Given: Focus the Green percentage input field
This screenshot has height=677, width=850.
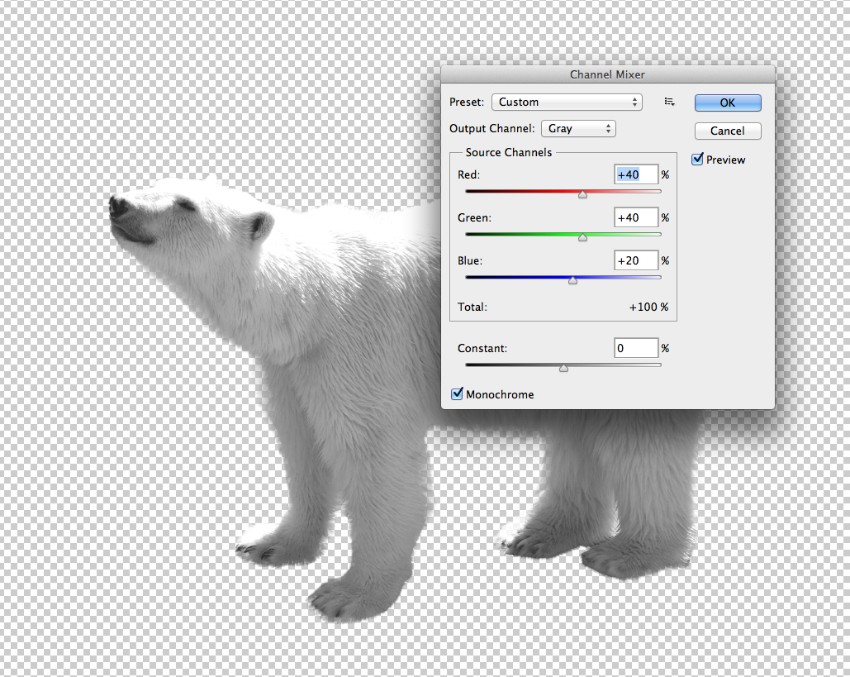Looking at the screenshot, I should 636,217.
